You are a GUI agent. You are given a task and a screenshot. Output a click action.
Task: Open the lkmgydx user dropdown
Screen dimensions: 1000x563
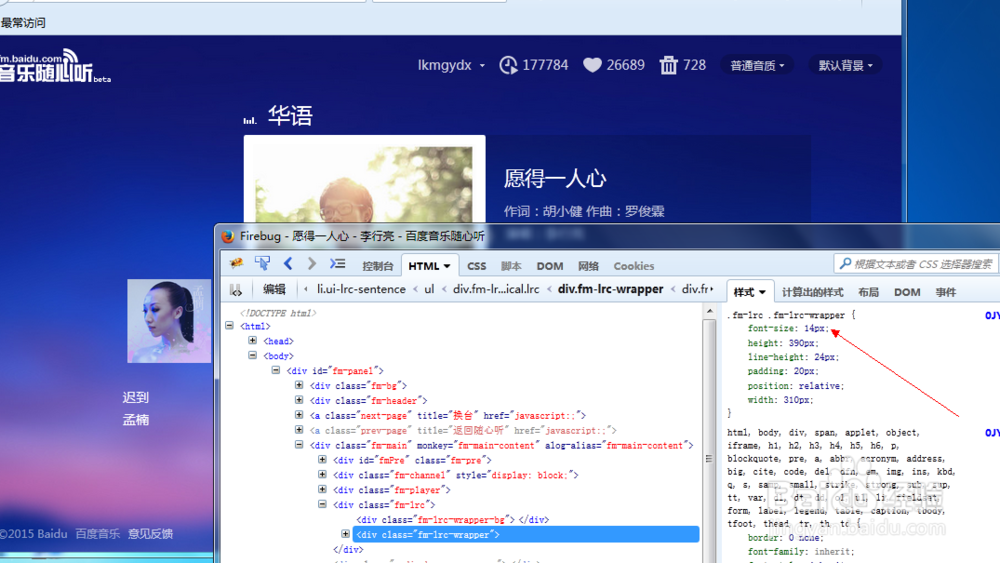tap(451, 65)
